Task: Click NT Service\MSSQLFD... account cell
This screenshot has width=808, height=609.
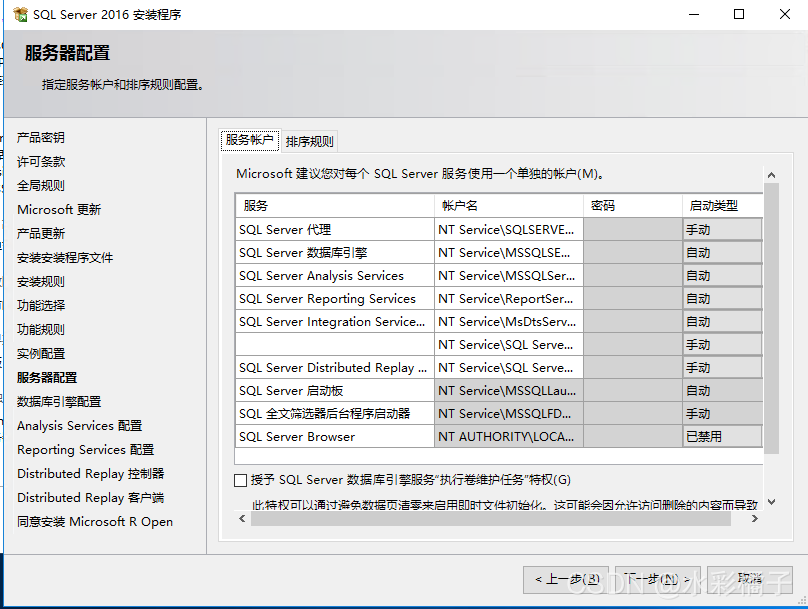Action: (x=509, y=413)
